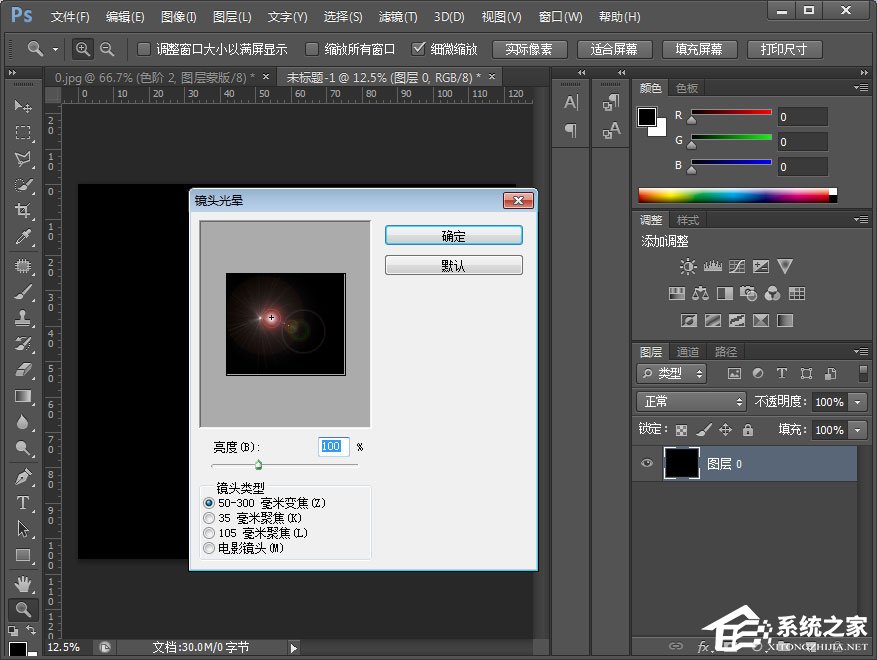This screenshot has height=660, width=877.
Task: Hide 图层 0 using eye icon
Action: click(x=647, y=463)
